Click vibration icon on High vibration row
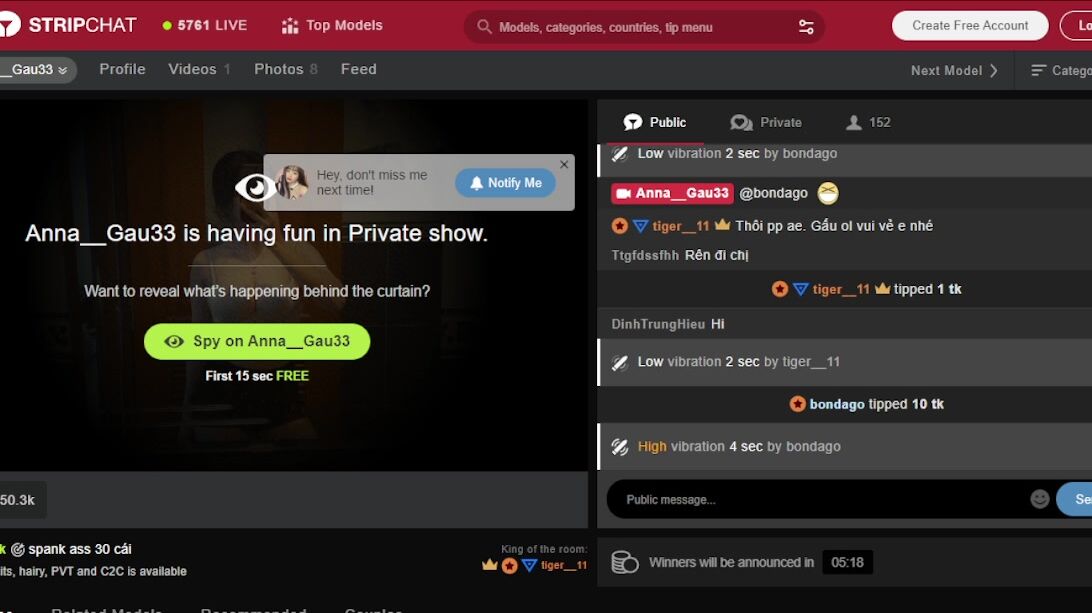 click(620, 447)
